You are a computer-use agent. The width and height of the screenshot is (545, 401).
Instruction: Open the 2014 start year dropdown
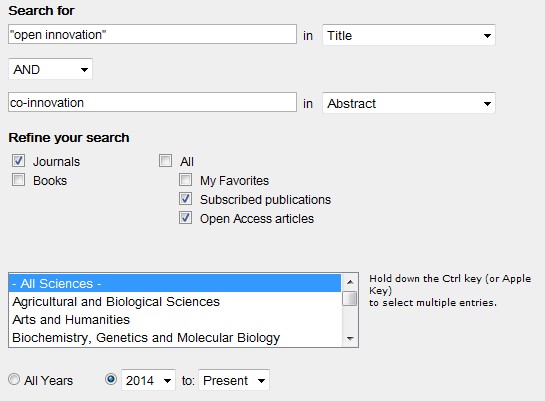pyautogui.click(x=148, y=380)
